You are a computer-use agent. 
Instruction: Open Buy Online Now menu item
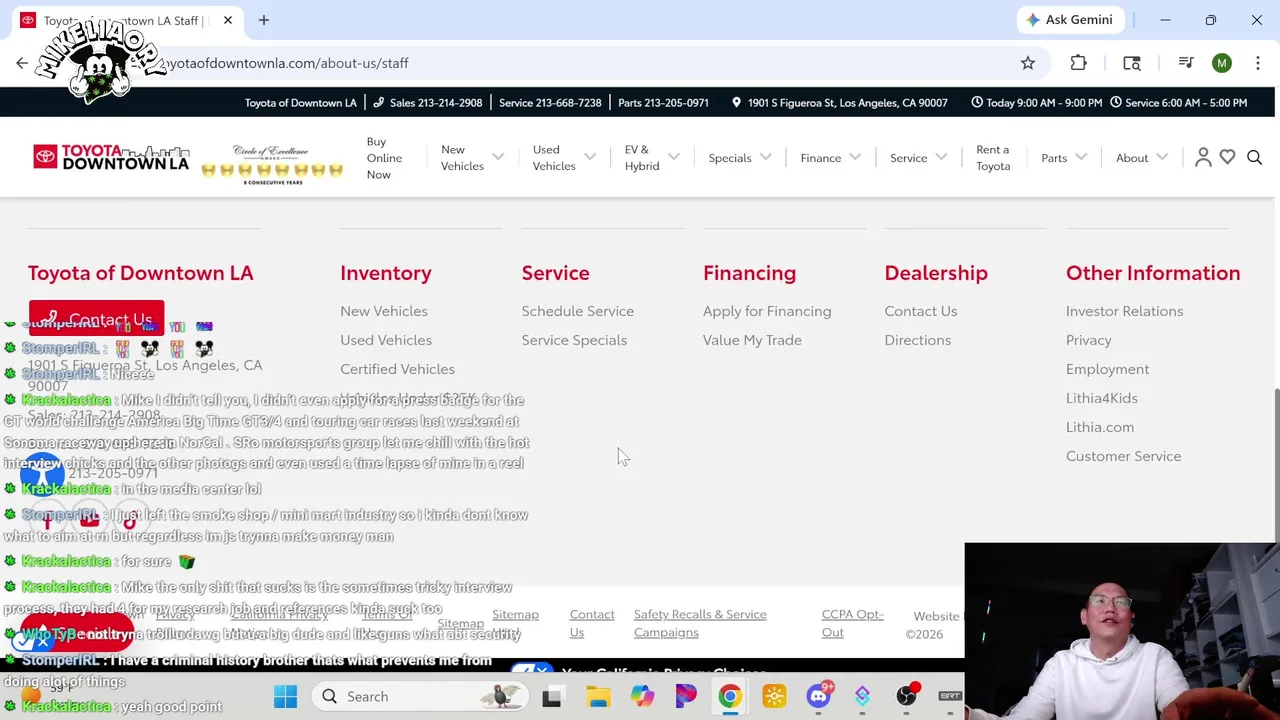pyautogui.click(x=384, y=158)
